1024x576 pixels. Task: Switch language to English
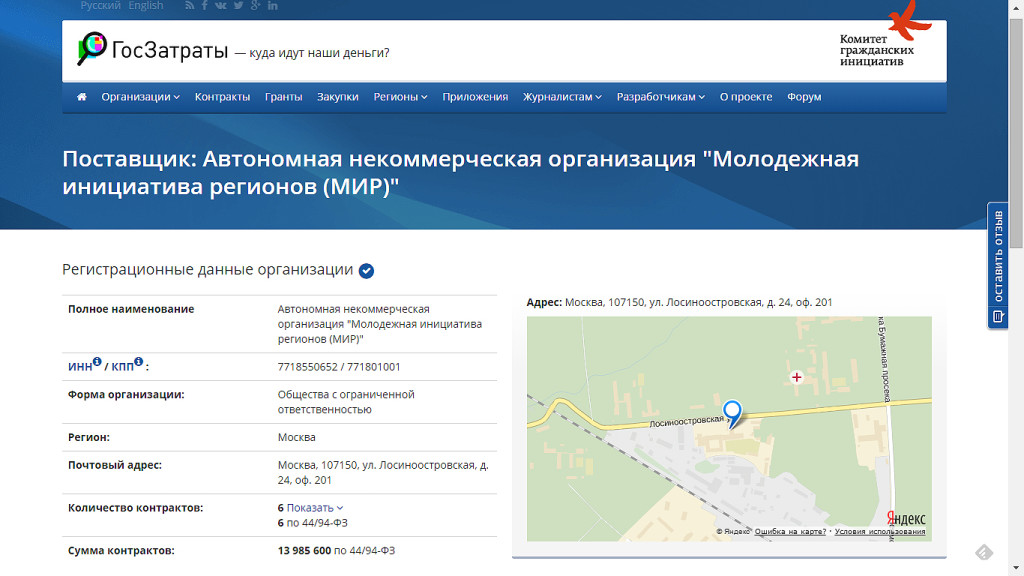click(146, 5)
